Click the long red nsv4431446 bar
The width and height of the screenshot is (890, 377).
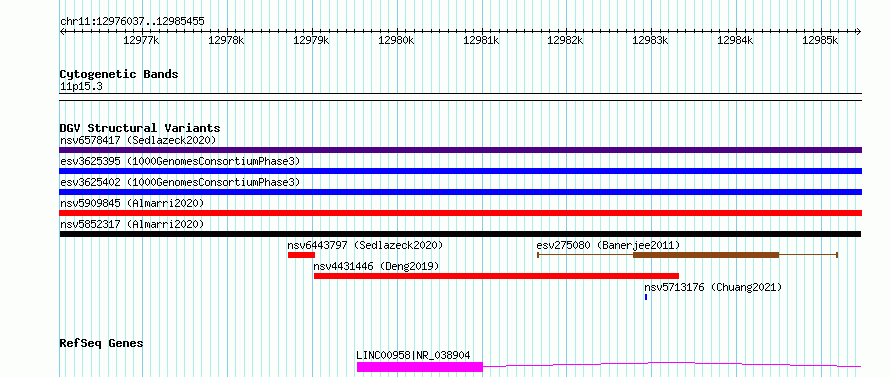[496, 276]
